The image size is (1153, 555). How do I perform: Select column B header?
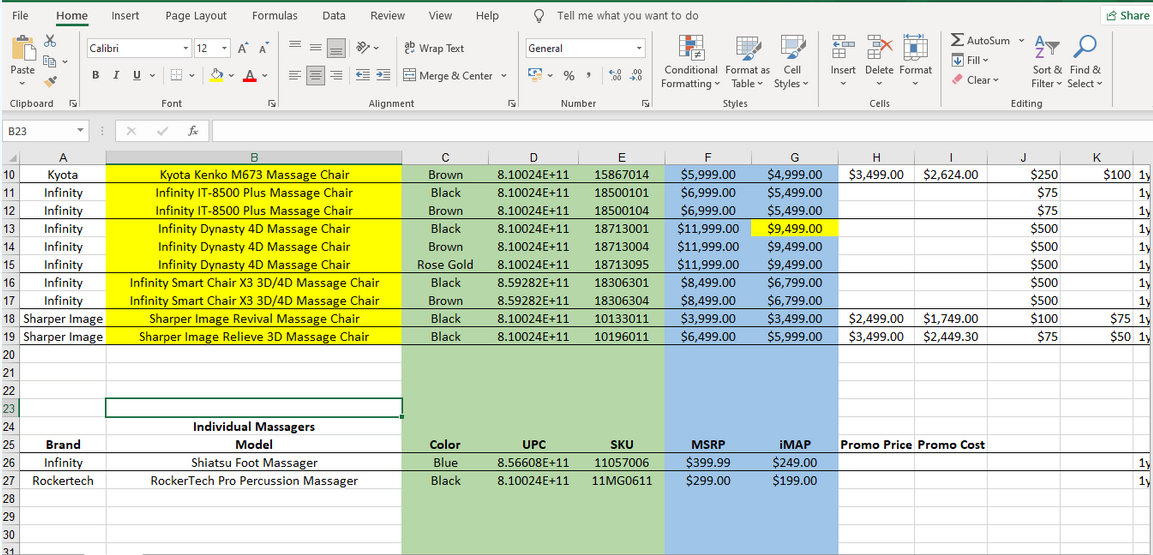[x=254, y=157]
